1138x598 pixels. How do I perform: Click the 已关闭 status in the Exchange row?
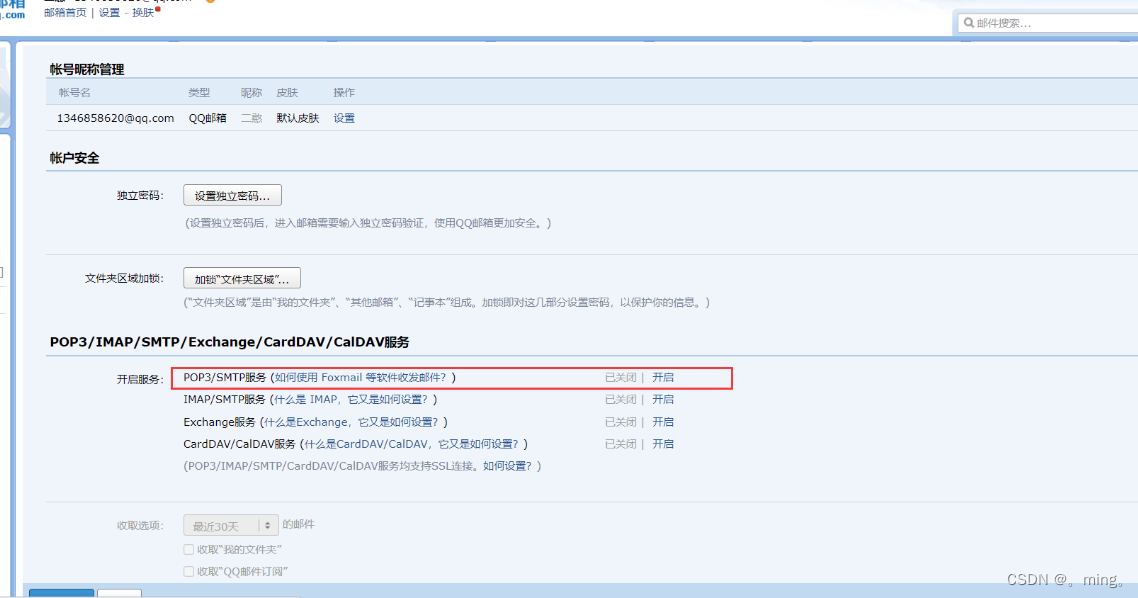point(621,422)
